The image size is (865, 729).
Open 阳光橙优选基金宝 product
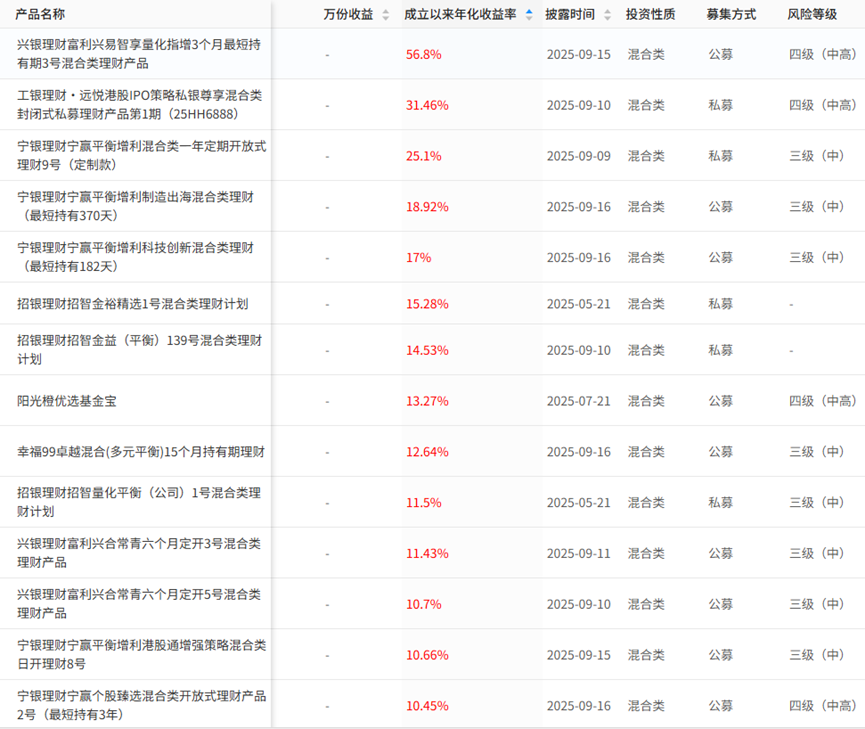(67, 401)
